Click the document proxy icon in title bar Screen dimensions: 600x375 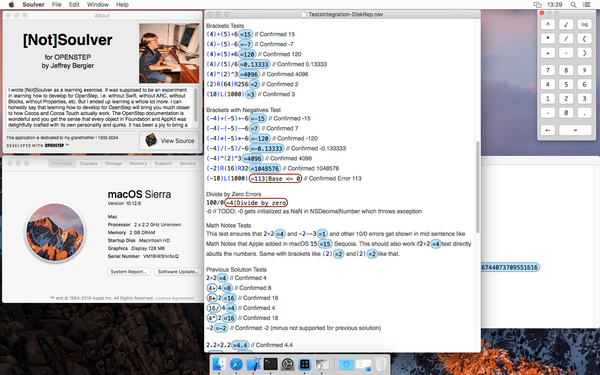(x=304, y=14)
